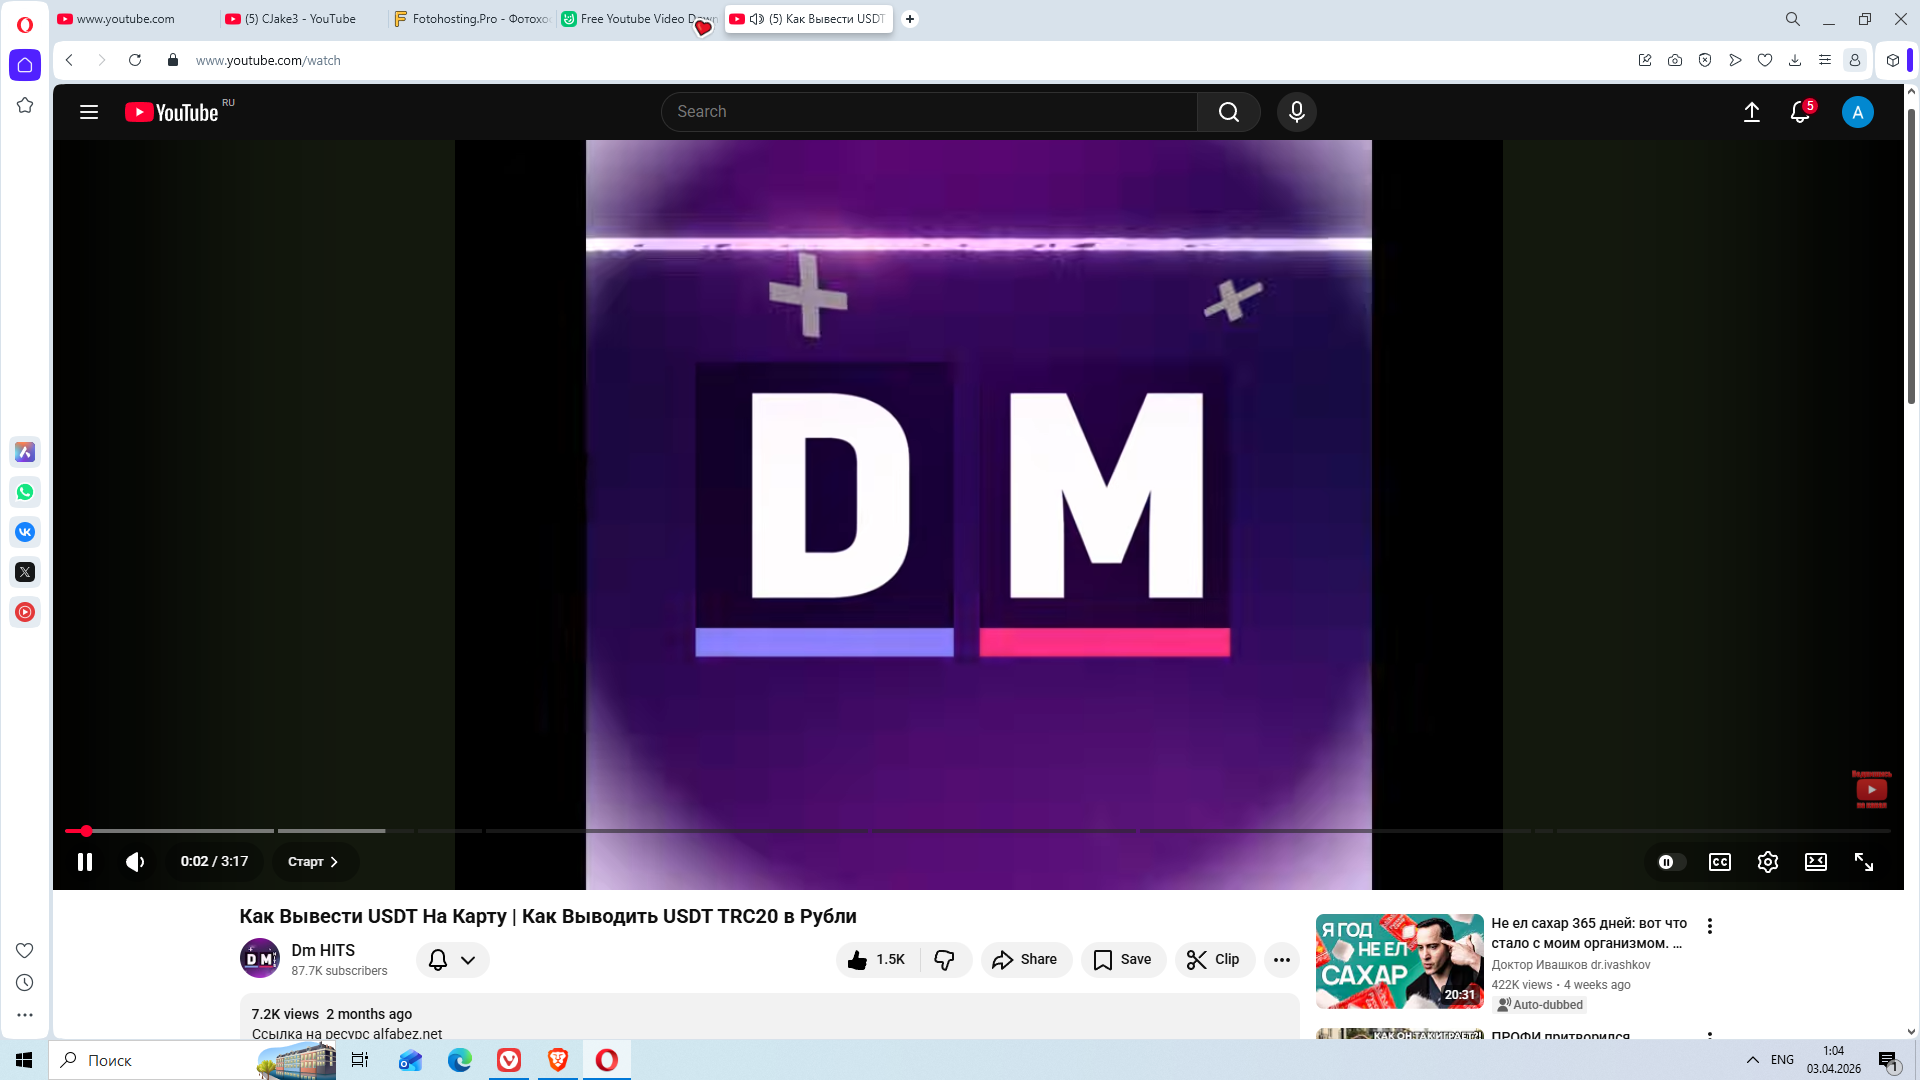Viewport: 1920px width, 1080px height.
Task: Pause the video playback
Action: 85,862
